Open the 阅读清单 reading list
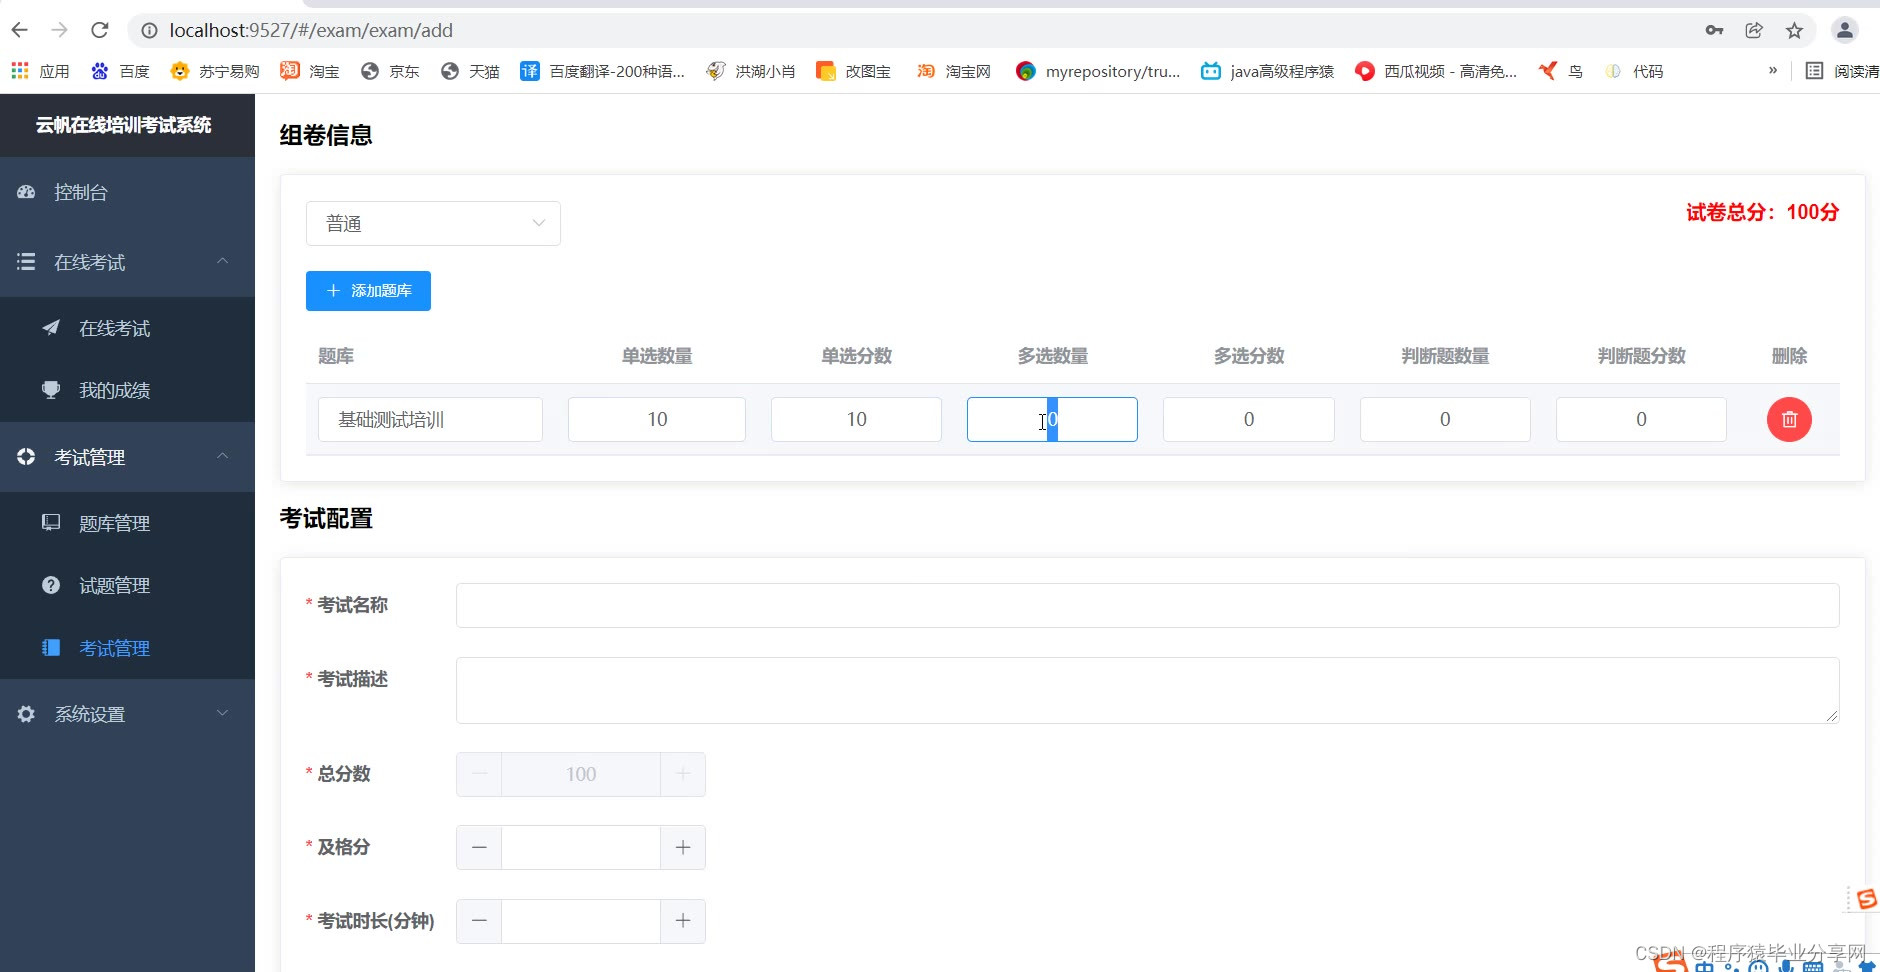1880x972 pixels. 1842,71
